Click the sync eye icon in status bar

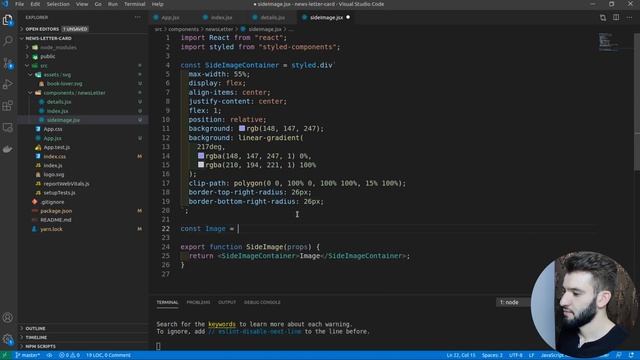point(49,355)
